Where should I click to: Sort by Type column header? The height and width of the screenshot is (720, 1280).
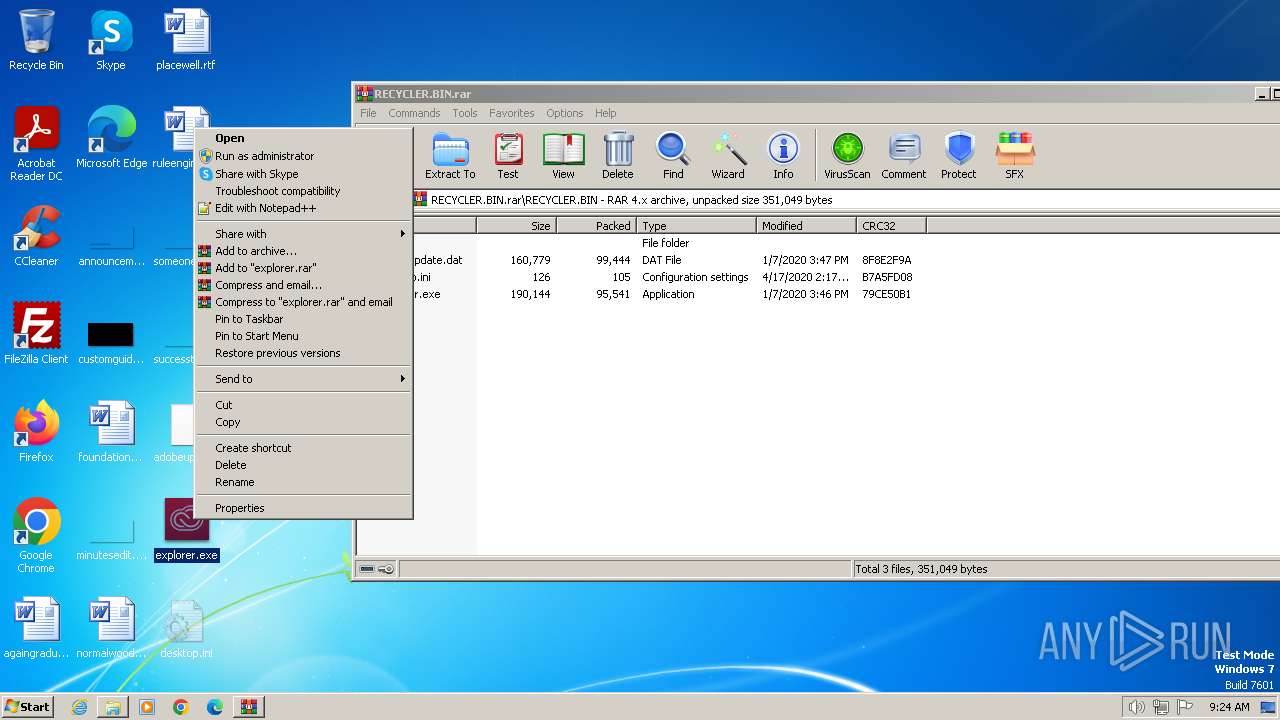[696, 226]
